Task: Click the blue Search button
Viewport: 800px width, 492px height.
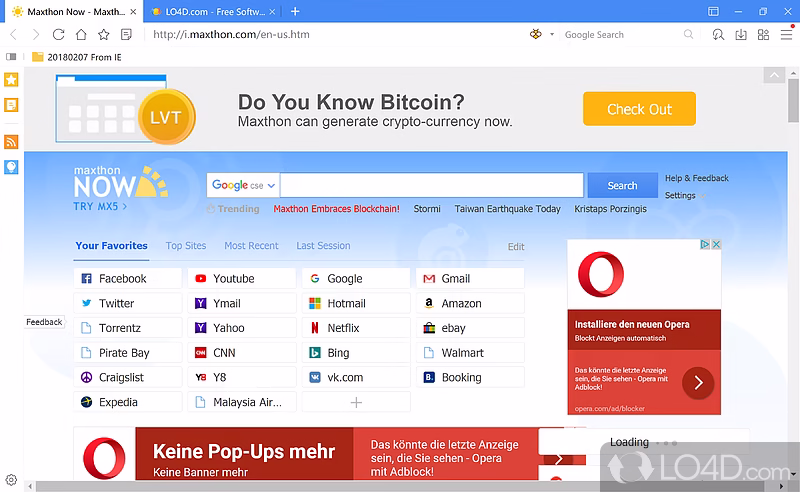Action: click(x=622, y=185)
